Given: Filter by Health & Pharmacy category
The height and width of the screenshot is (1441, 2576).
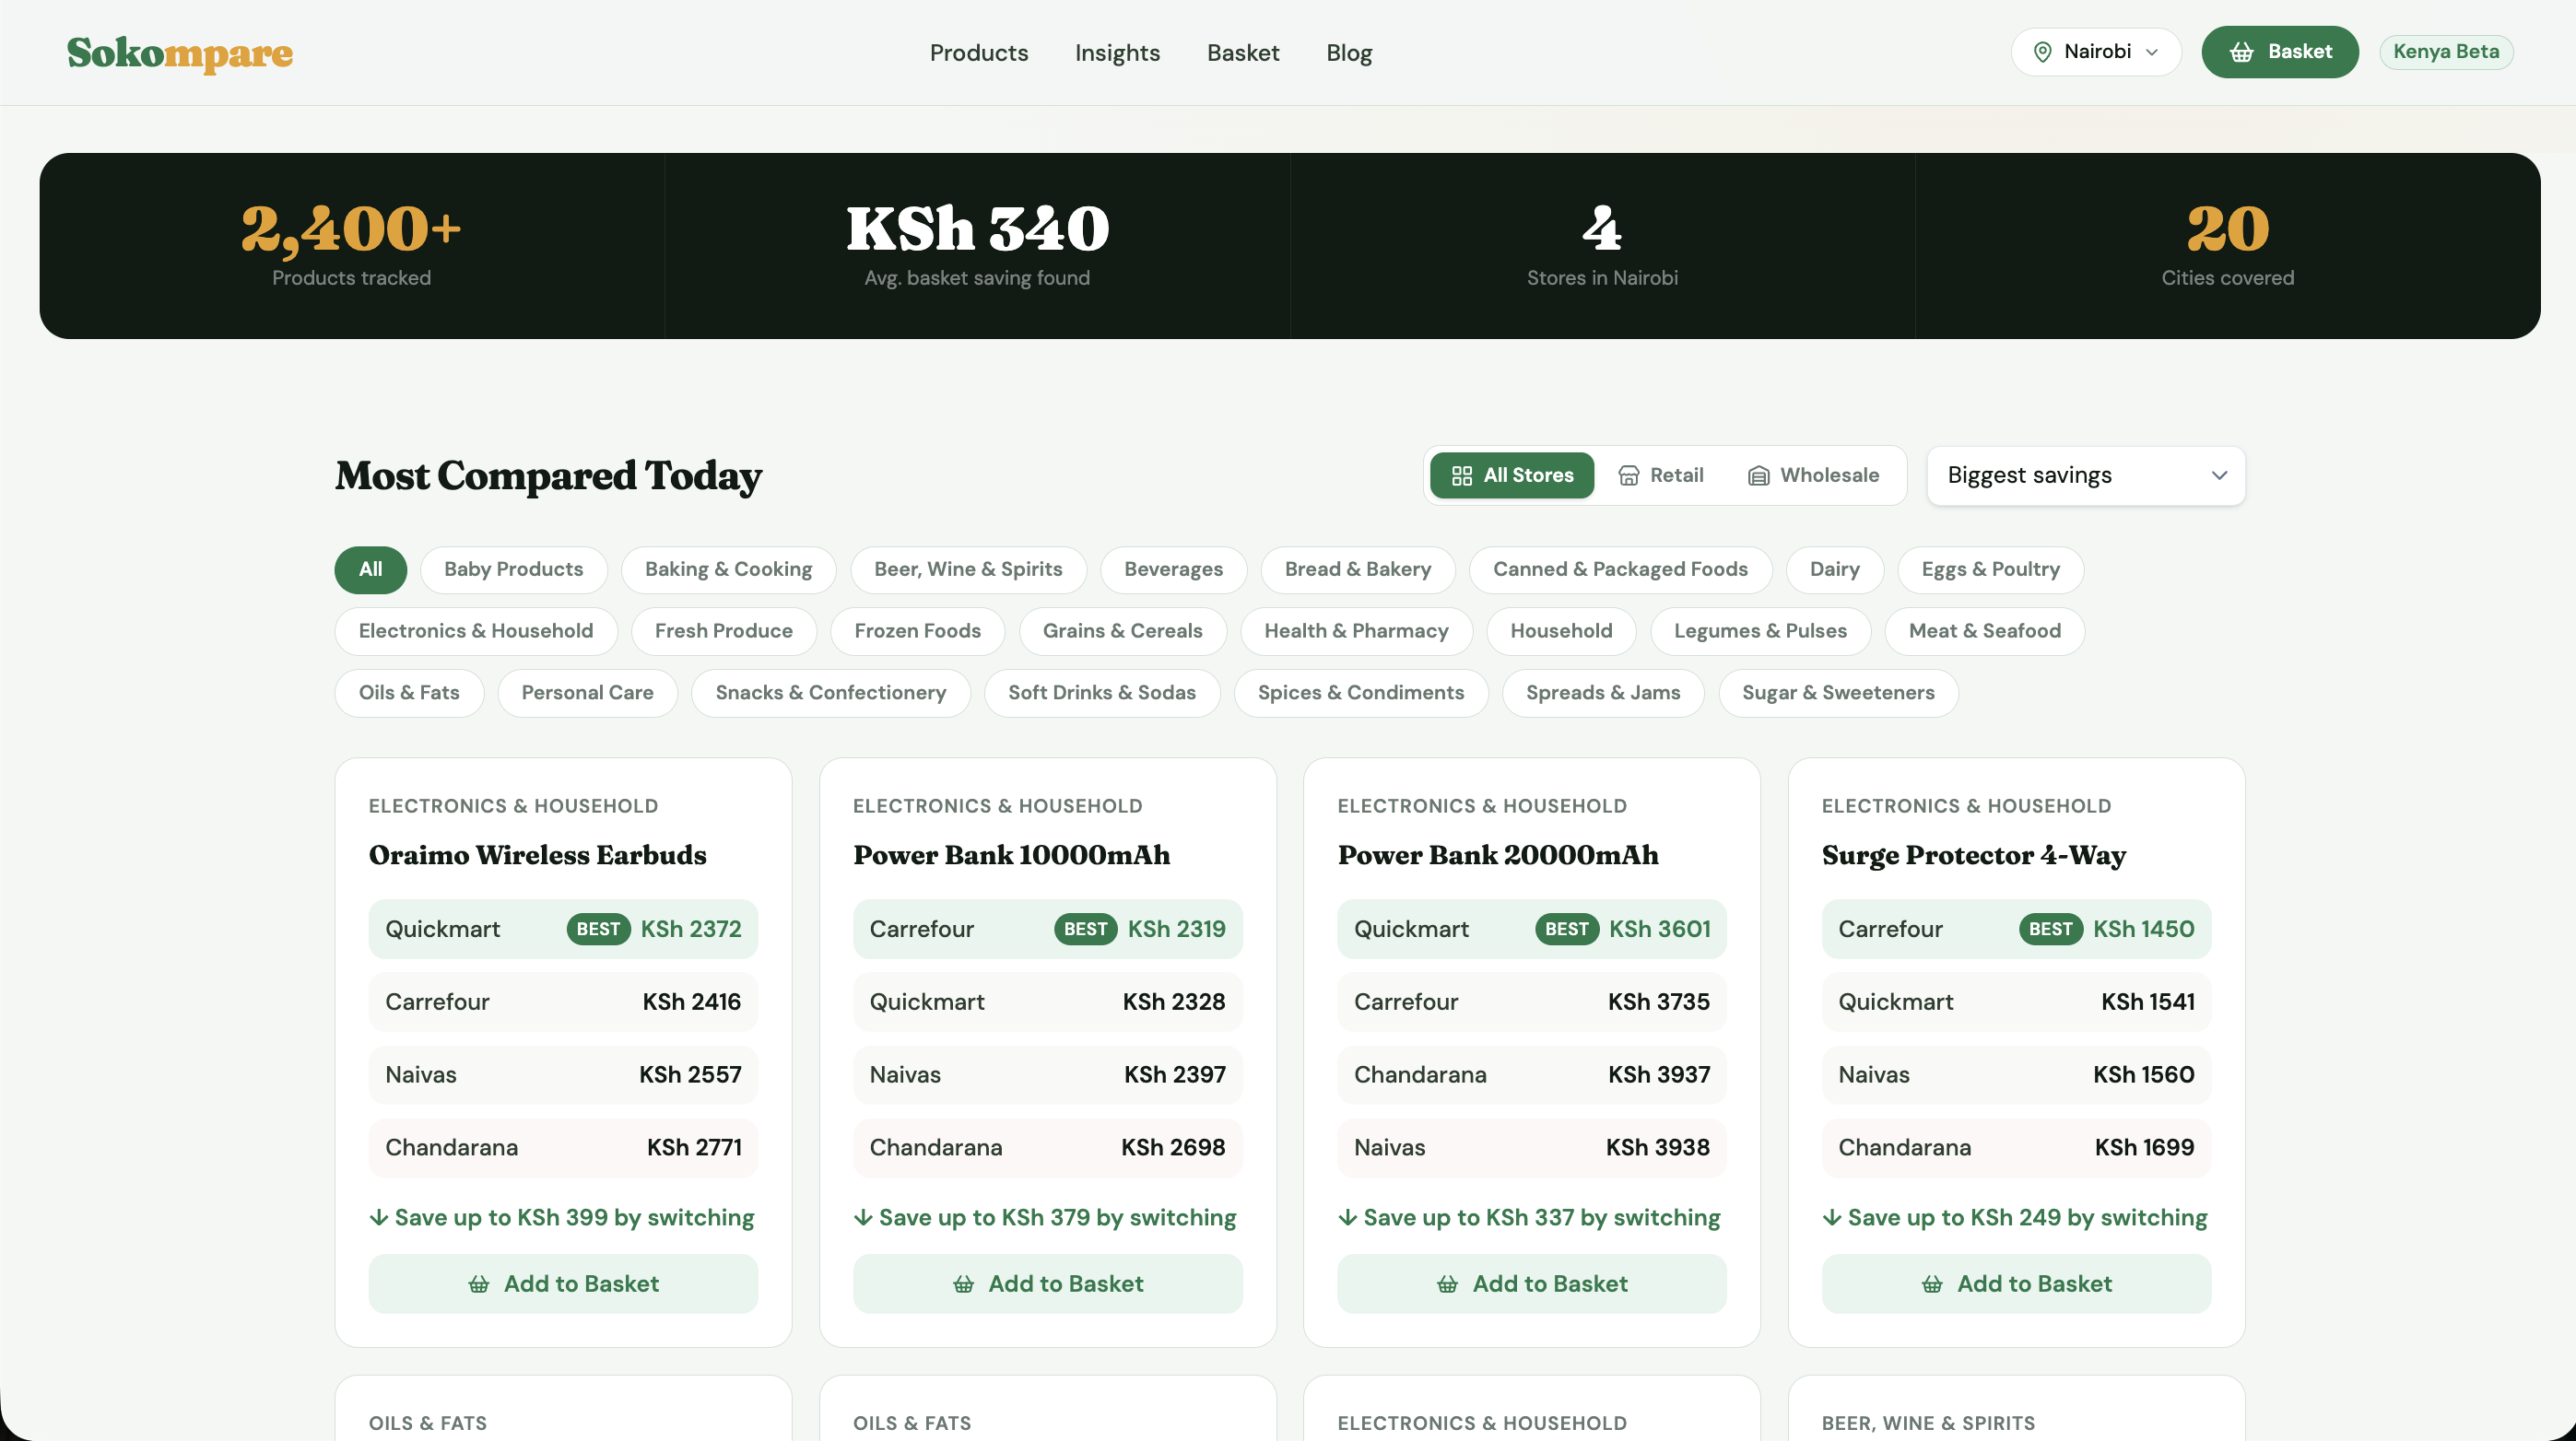Looking at the screenshot, I should (x=1356, y=632).
